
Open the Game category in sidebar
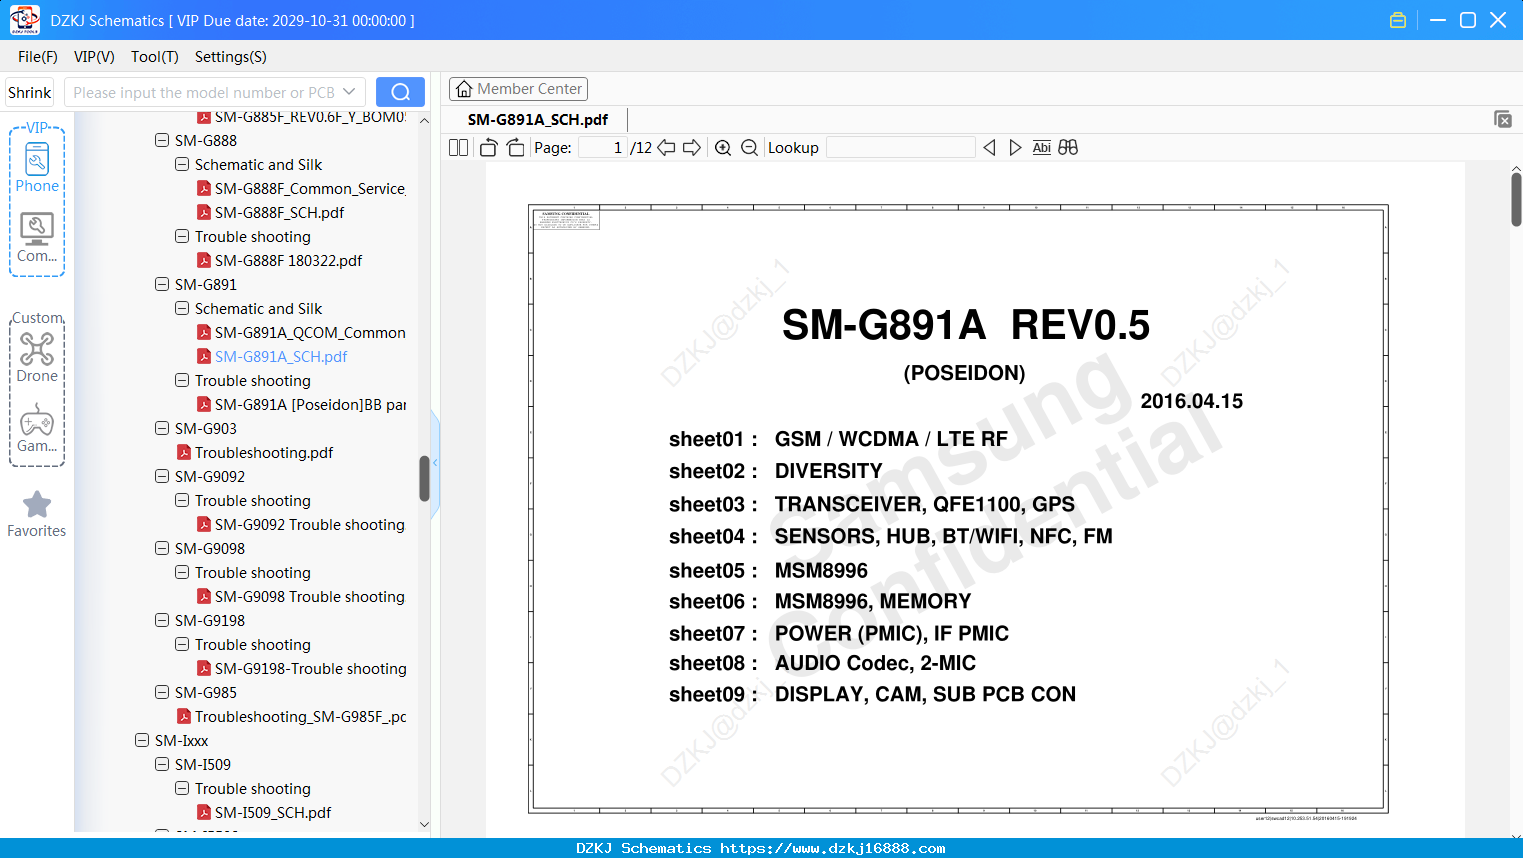[x=37, y=428]
